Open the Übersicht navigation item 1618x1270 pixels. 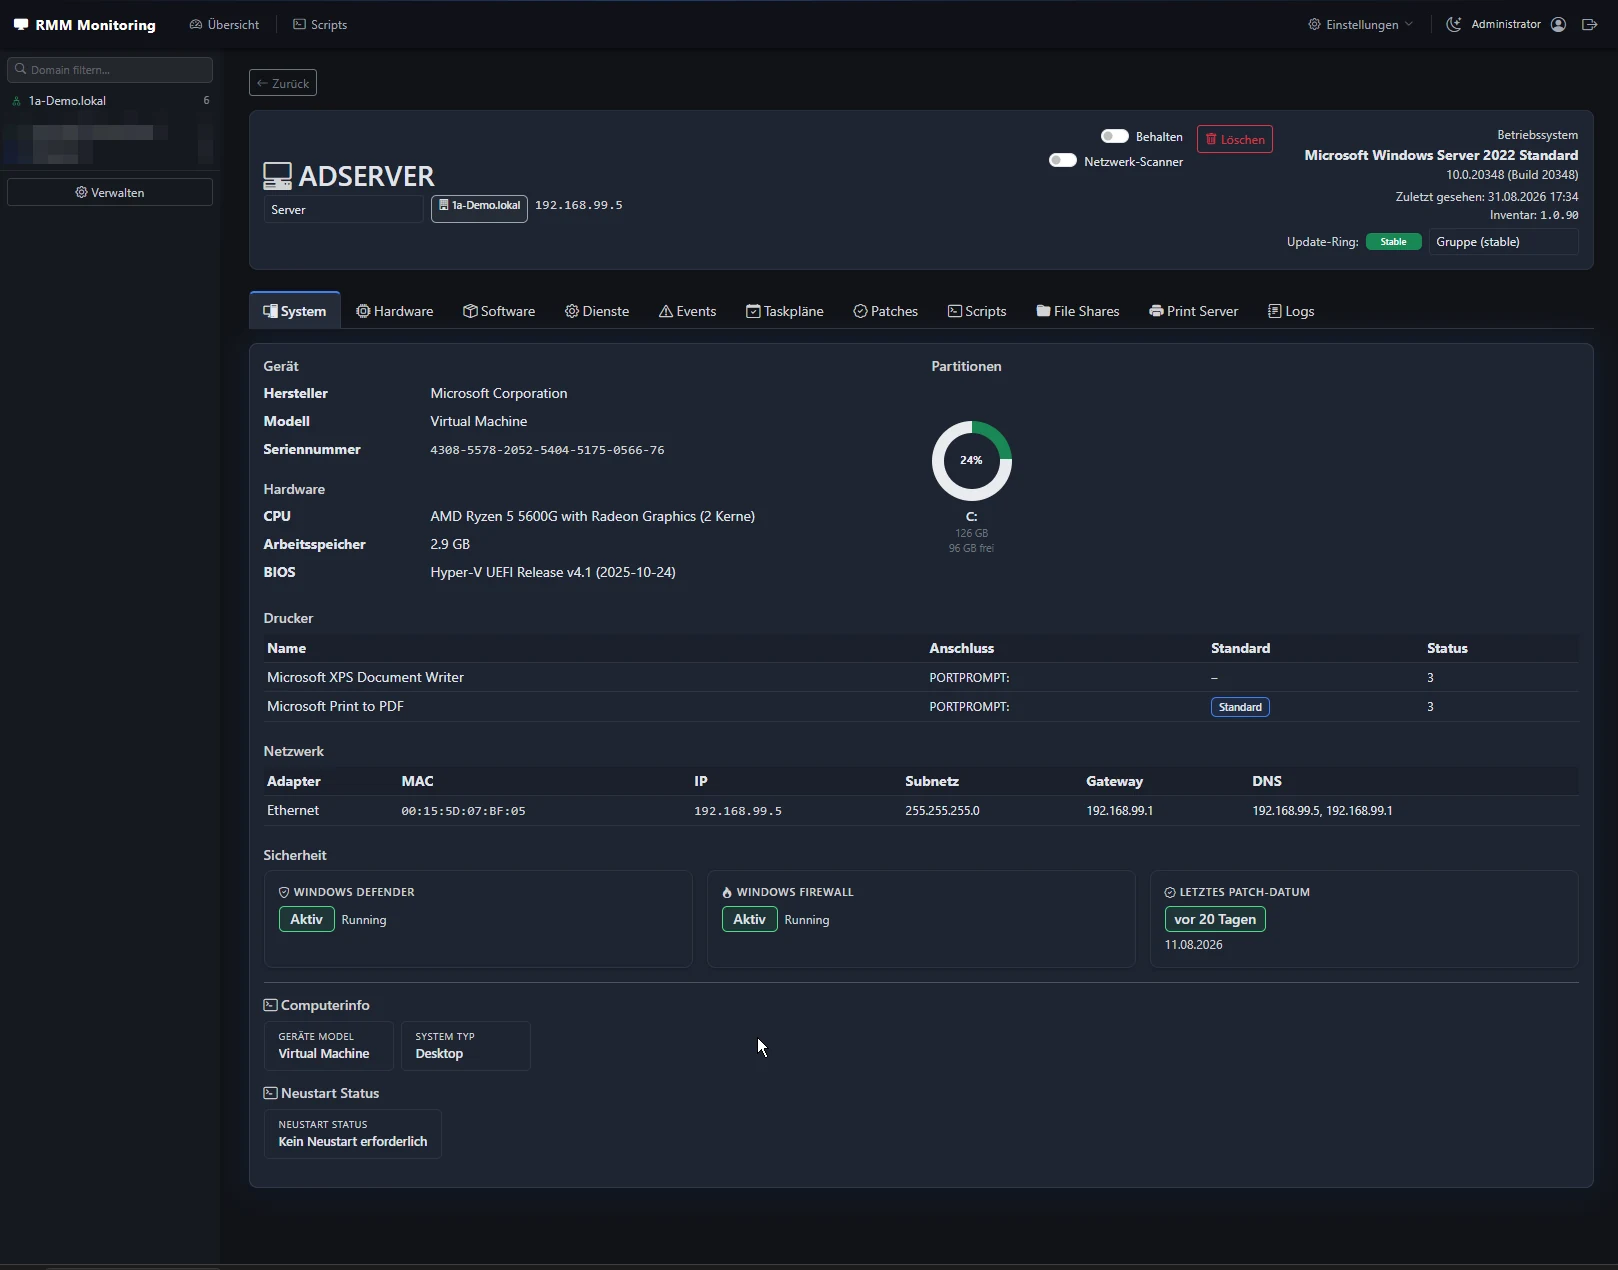(224, 24)
